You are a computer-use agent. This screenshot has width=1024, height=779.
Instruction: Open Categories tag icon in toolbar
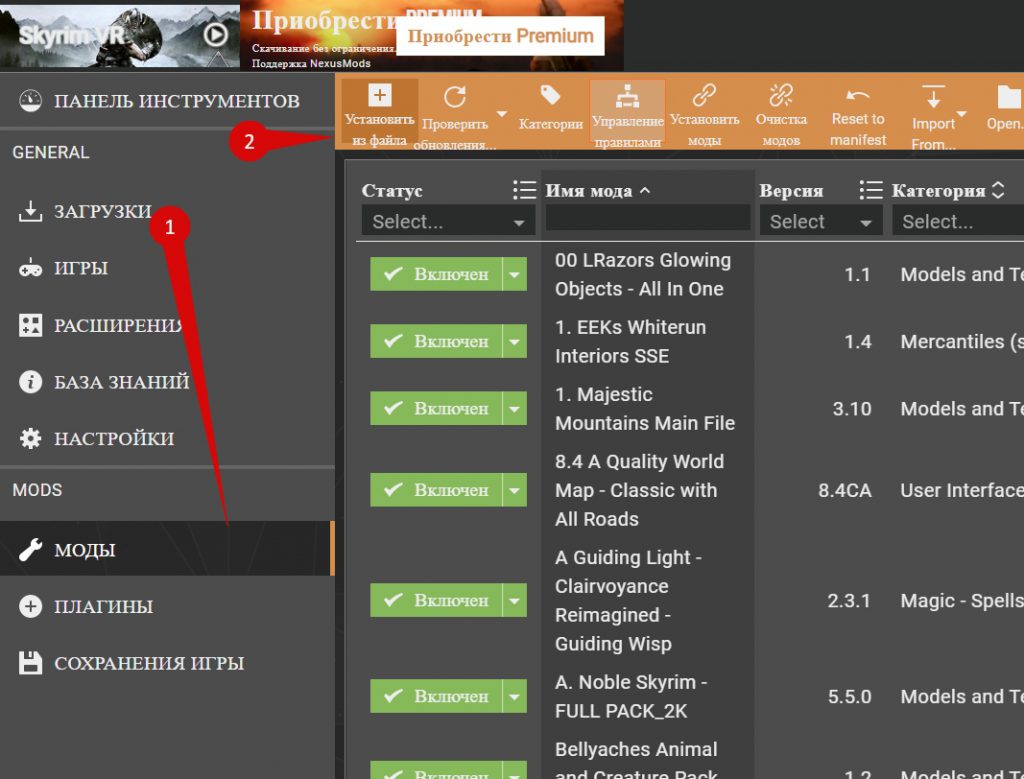550,96
